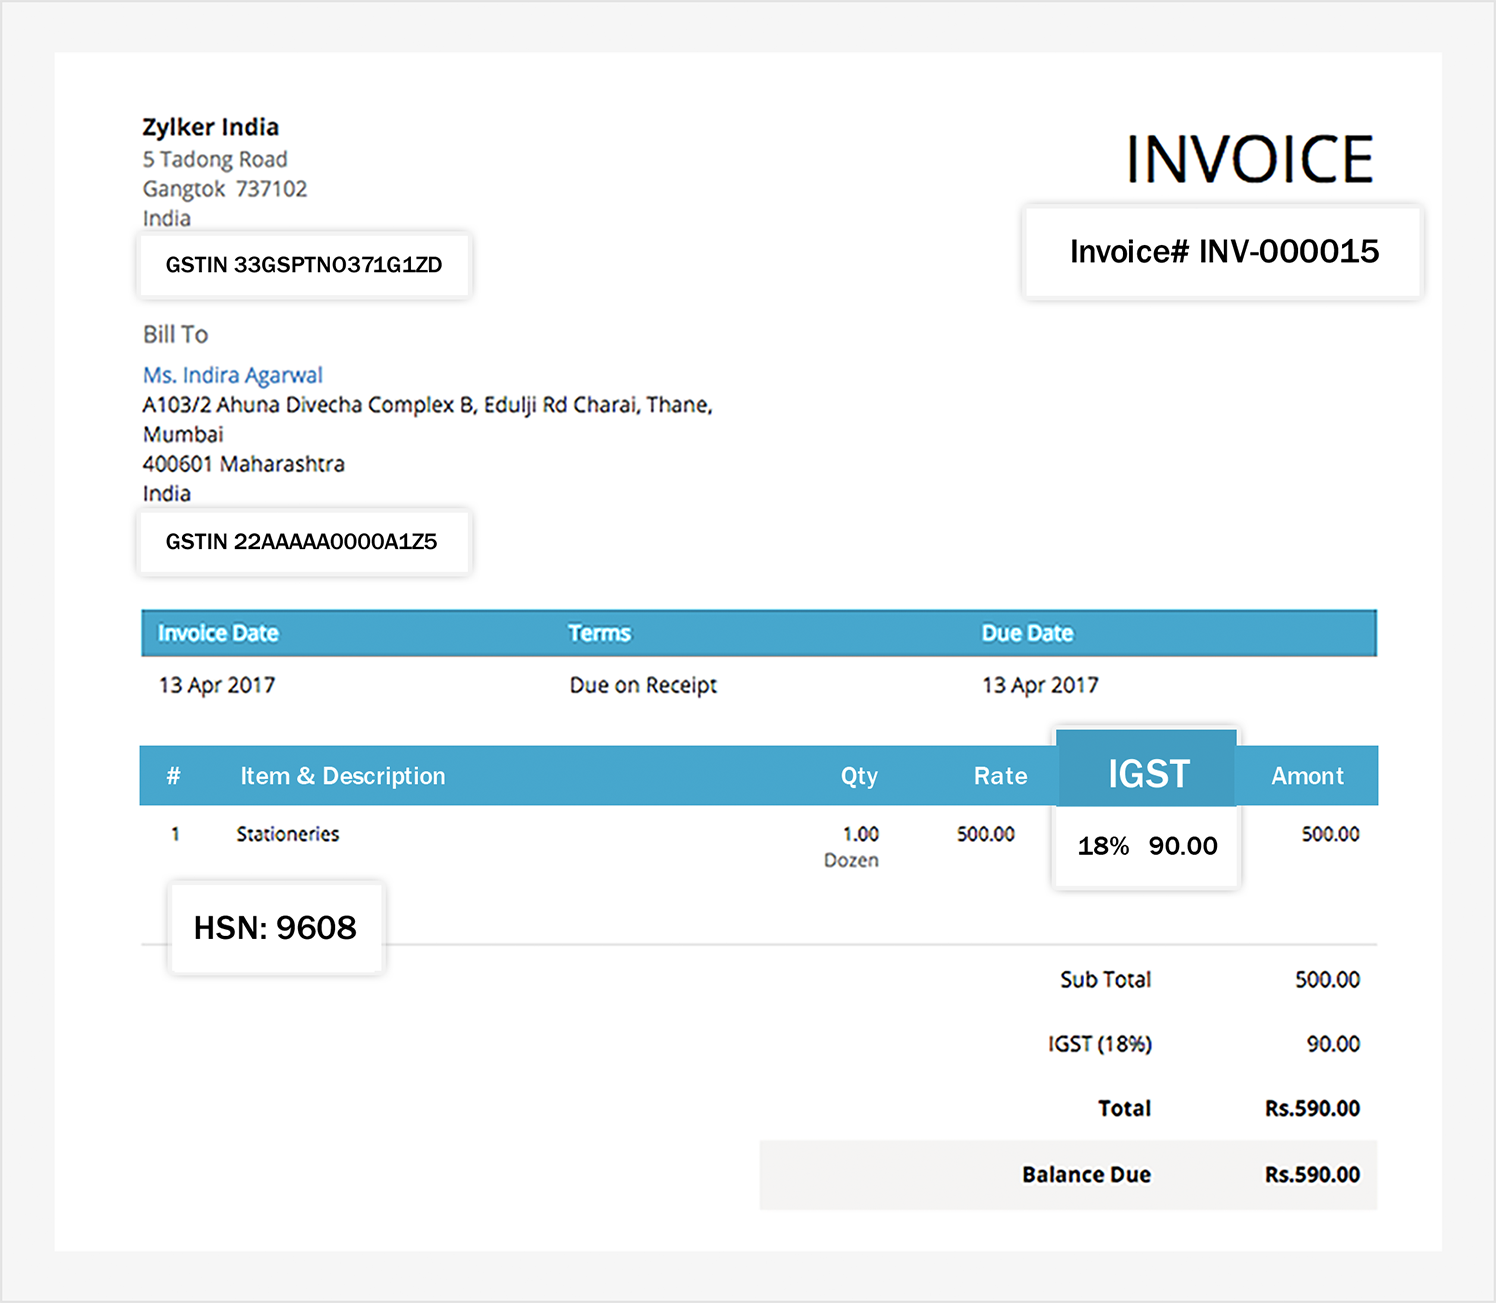The height and width of the screenshot is (1303, 1496).
Task: Open Ms. Indira Agarwal contact link
Action: tap(233, 374)
